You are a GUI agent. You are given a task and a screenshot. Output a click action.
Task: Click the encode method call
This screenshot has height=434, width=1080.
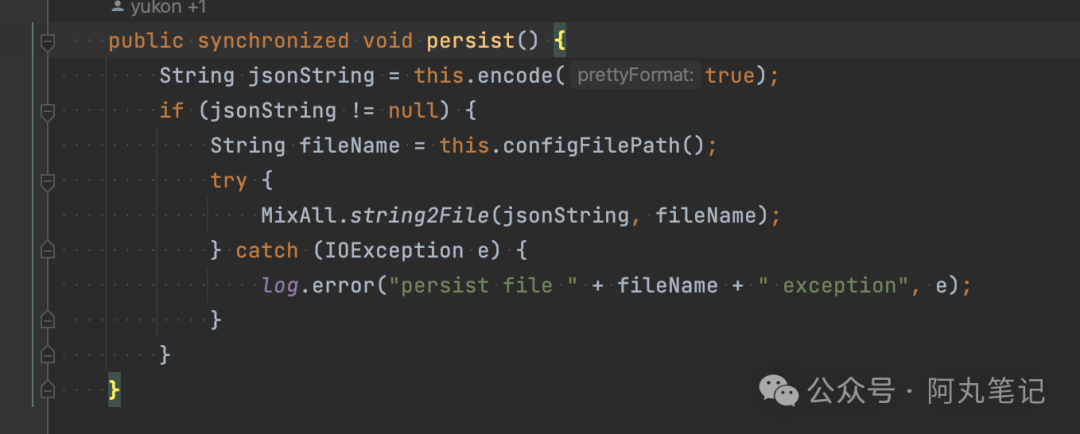coord(518,76)
